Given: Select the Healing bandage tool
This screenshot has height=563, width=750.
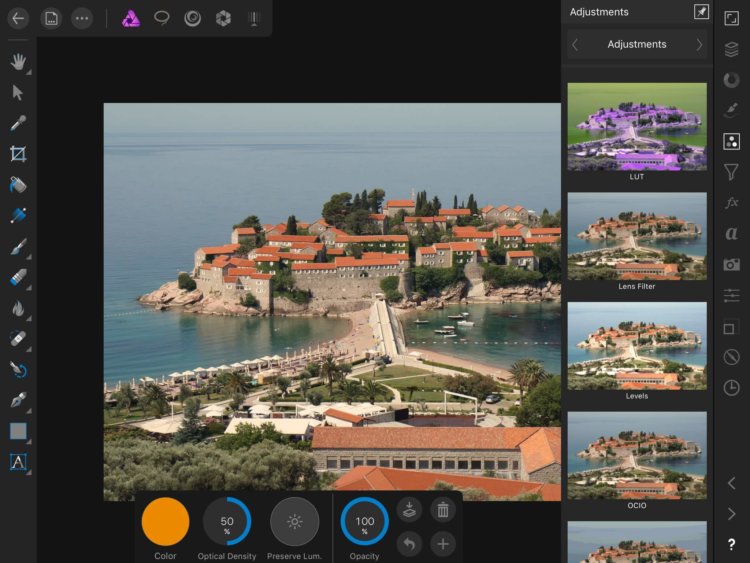Looking at the screenshot, I should tap(18, 339).
